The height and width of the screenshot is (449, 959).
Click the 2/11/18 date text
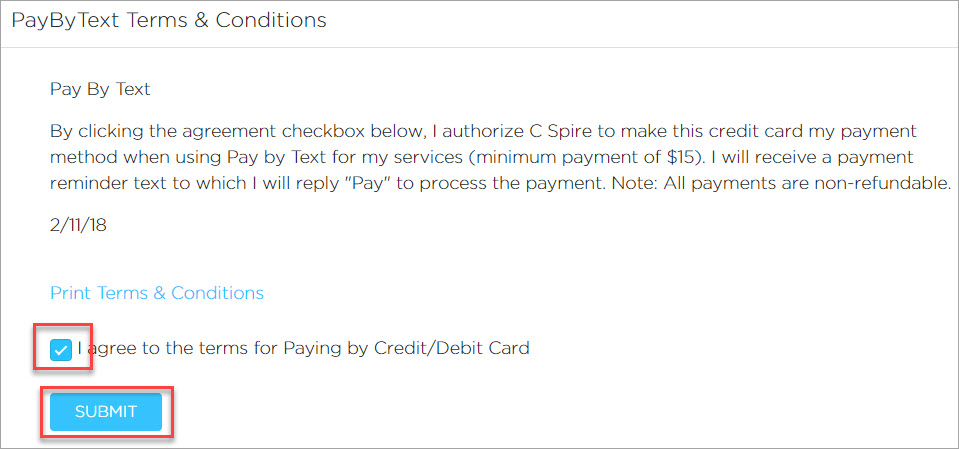click(78, 225)
